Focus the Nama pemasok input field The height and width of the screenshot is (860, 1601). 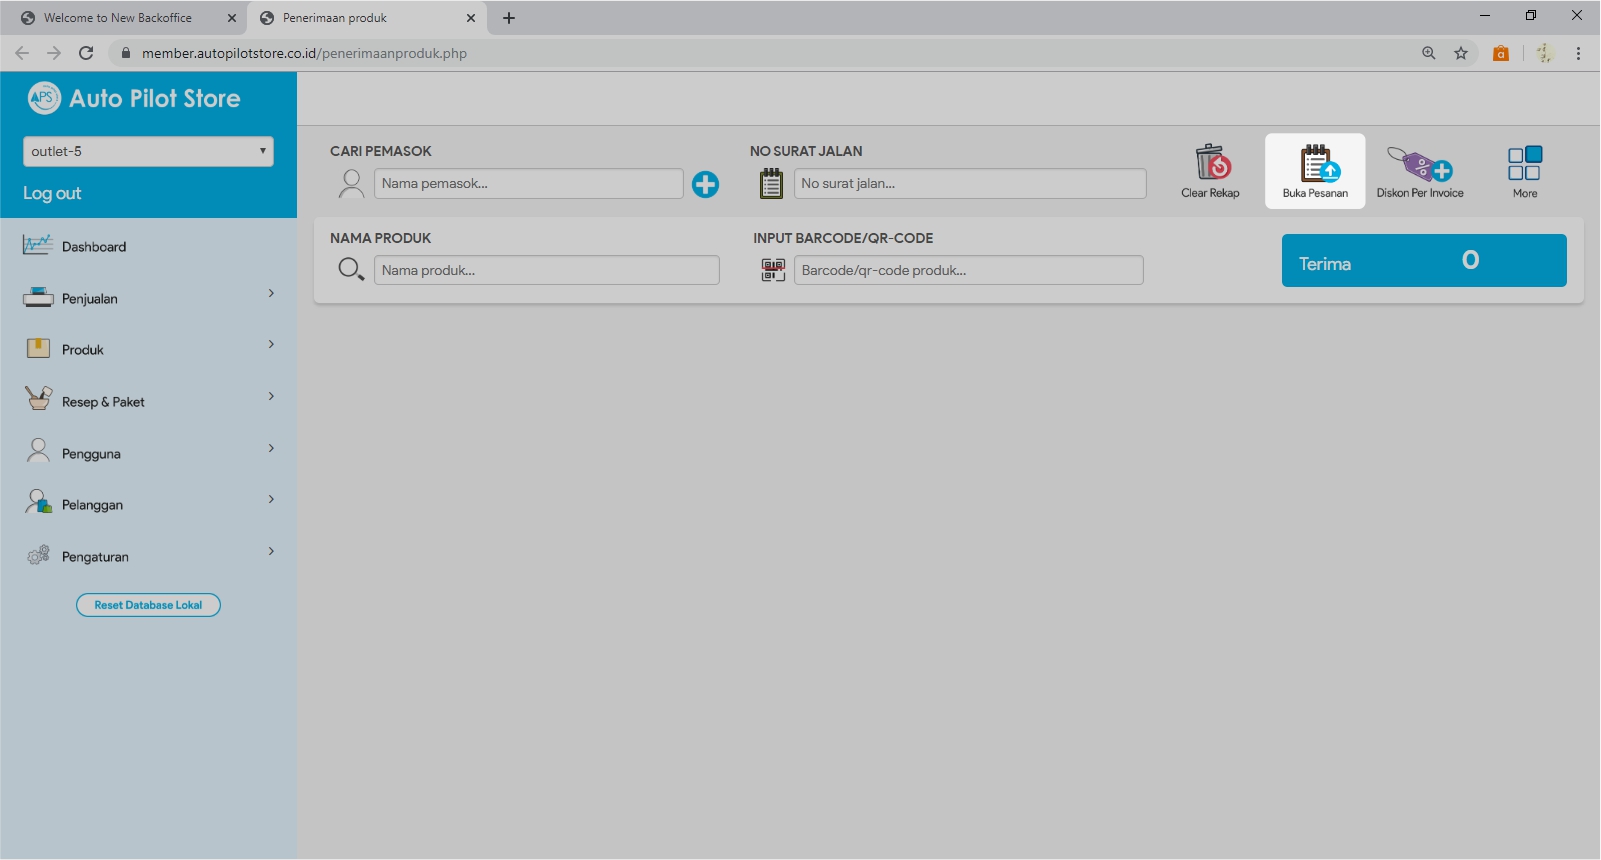(x=528, y=184)
